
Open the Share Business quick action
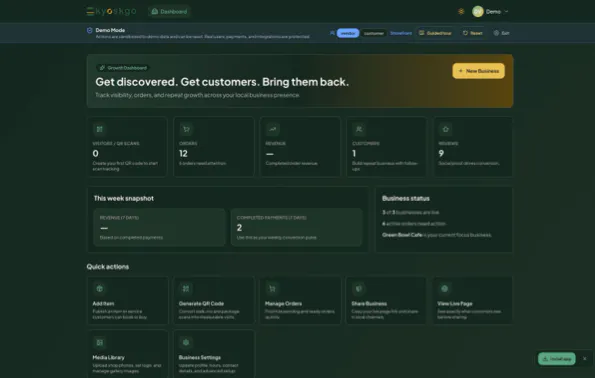tap(386, 301)
